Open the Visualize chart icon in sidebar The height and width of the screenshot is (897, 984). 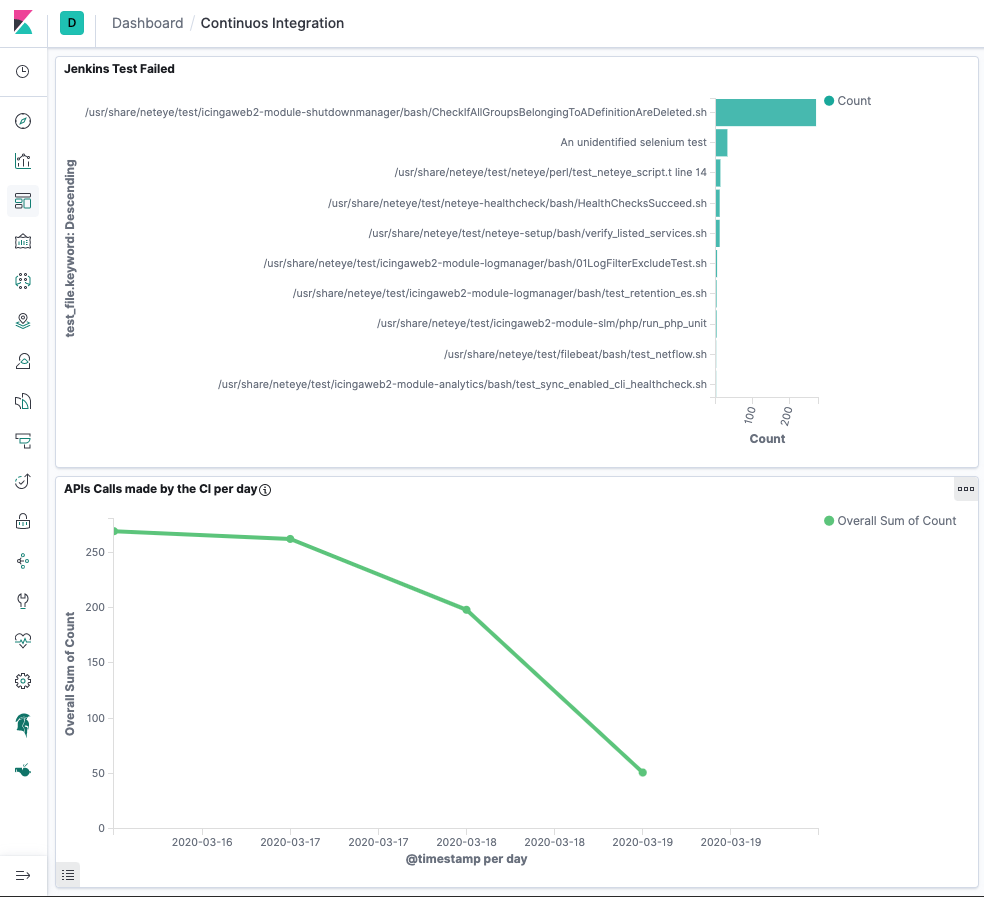click(23, 161)
